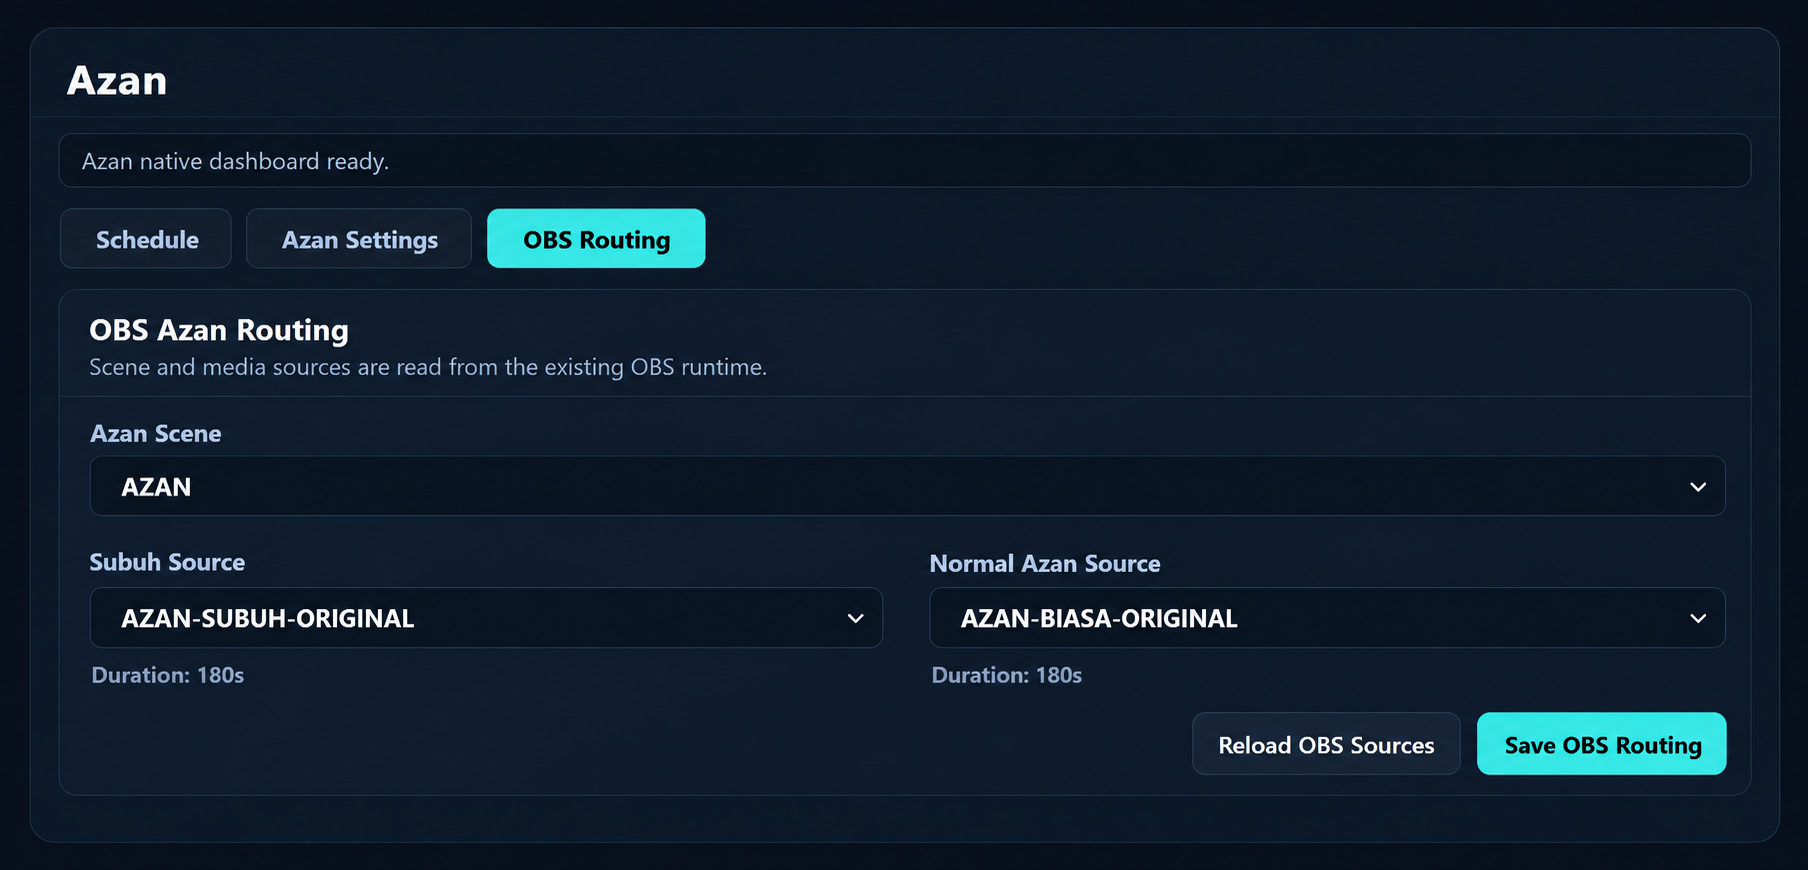Open the Azan Scene dropdown
Image resolution: width=1808 pixels, height=870 pixels.
tap(907, 487)
